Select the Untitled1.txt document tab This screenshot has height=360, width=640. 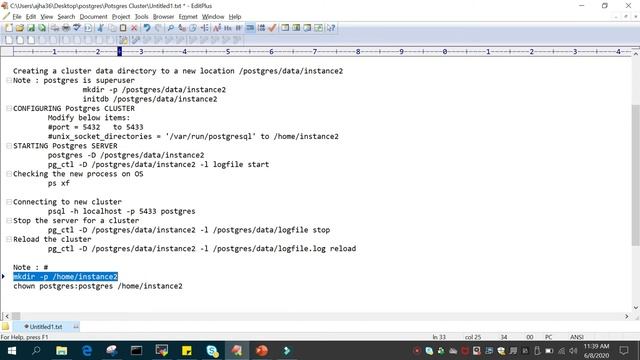coord(46,327)
